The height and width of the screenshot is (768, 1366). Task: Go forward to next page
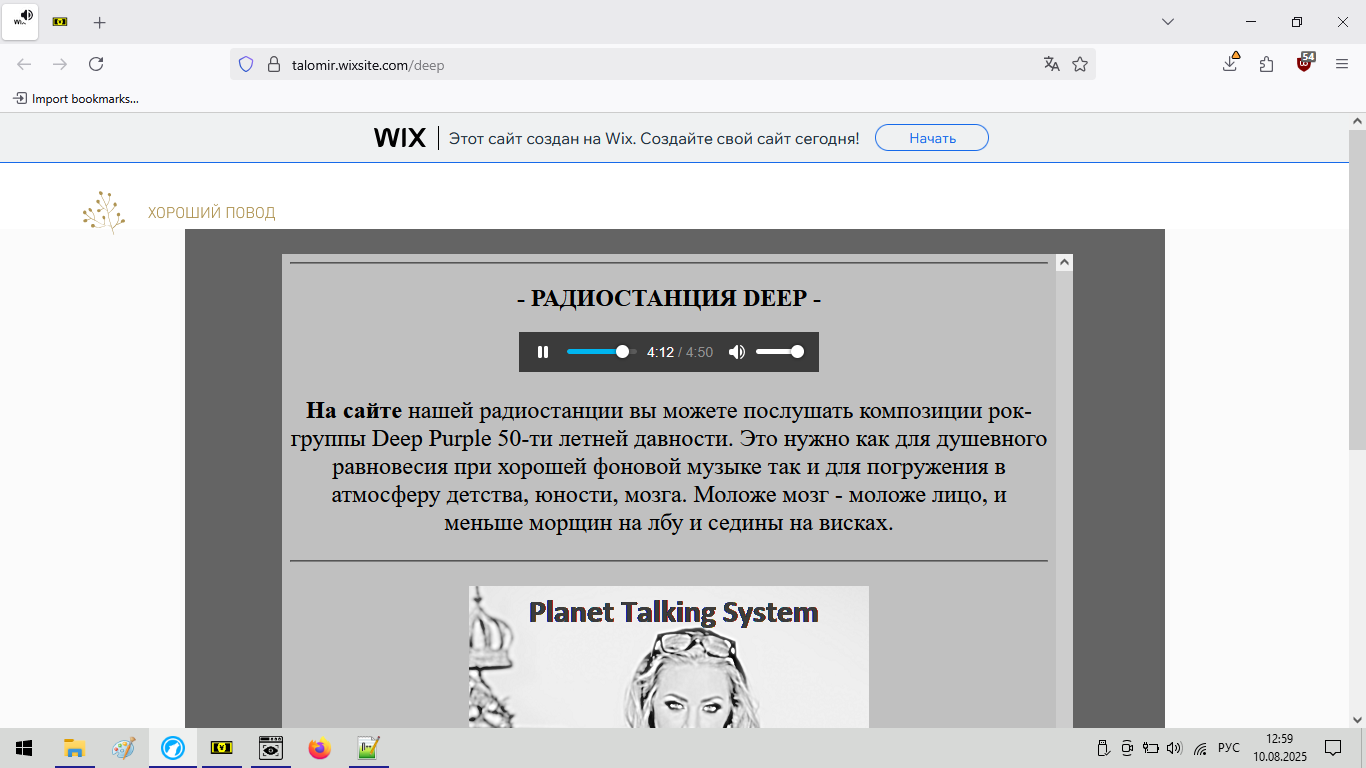60,64
